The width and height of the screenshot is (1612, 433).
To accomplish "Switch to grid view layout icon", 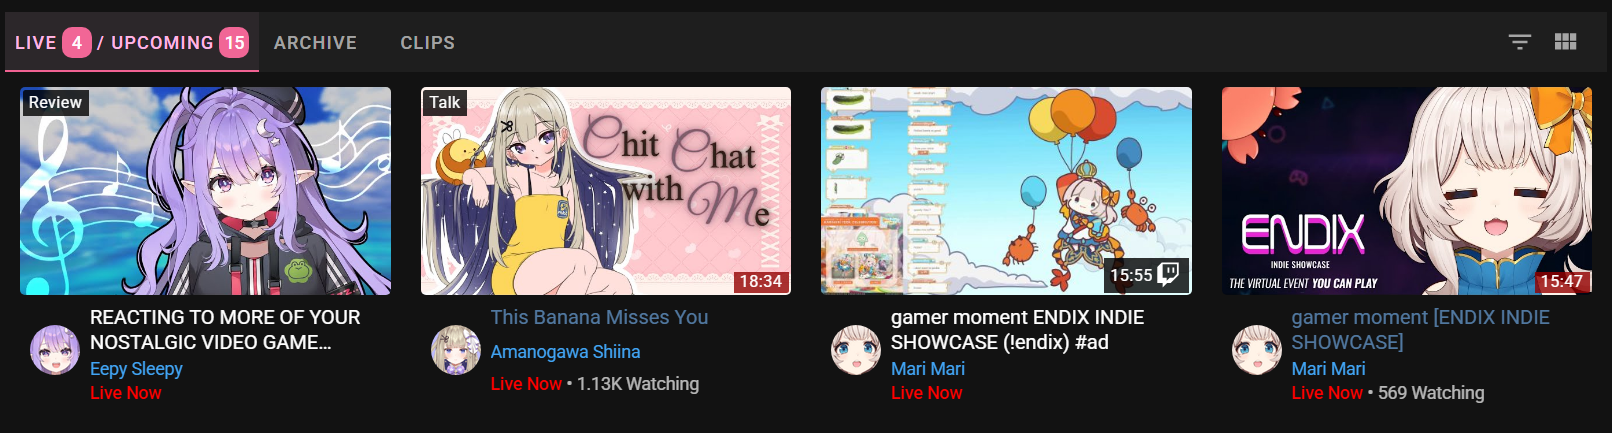I will click(1565, 42).
